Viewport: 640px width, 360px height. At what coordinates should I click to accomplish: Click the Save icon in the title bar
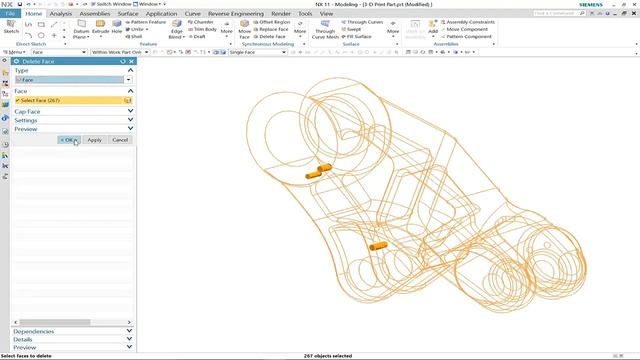[x=20, y=4]
